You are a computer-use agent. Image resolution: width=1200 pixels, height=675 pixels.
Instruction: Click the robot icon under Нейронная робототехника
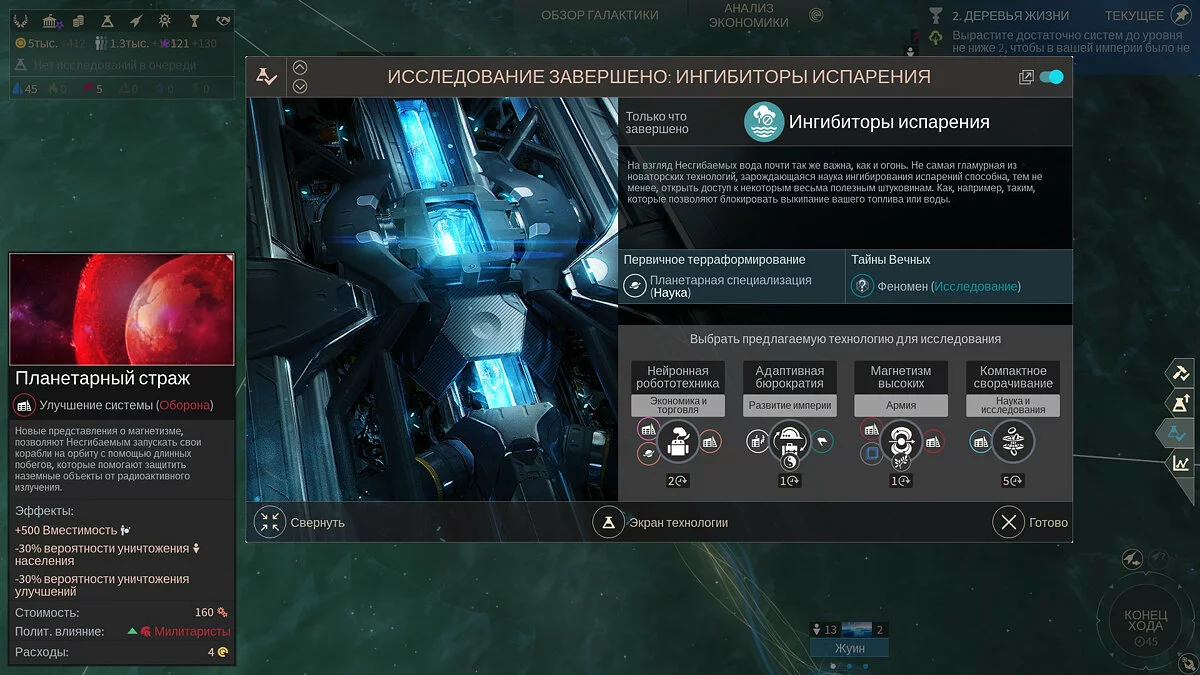pyautogui.click(x=678, y=441)
